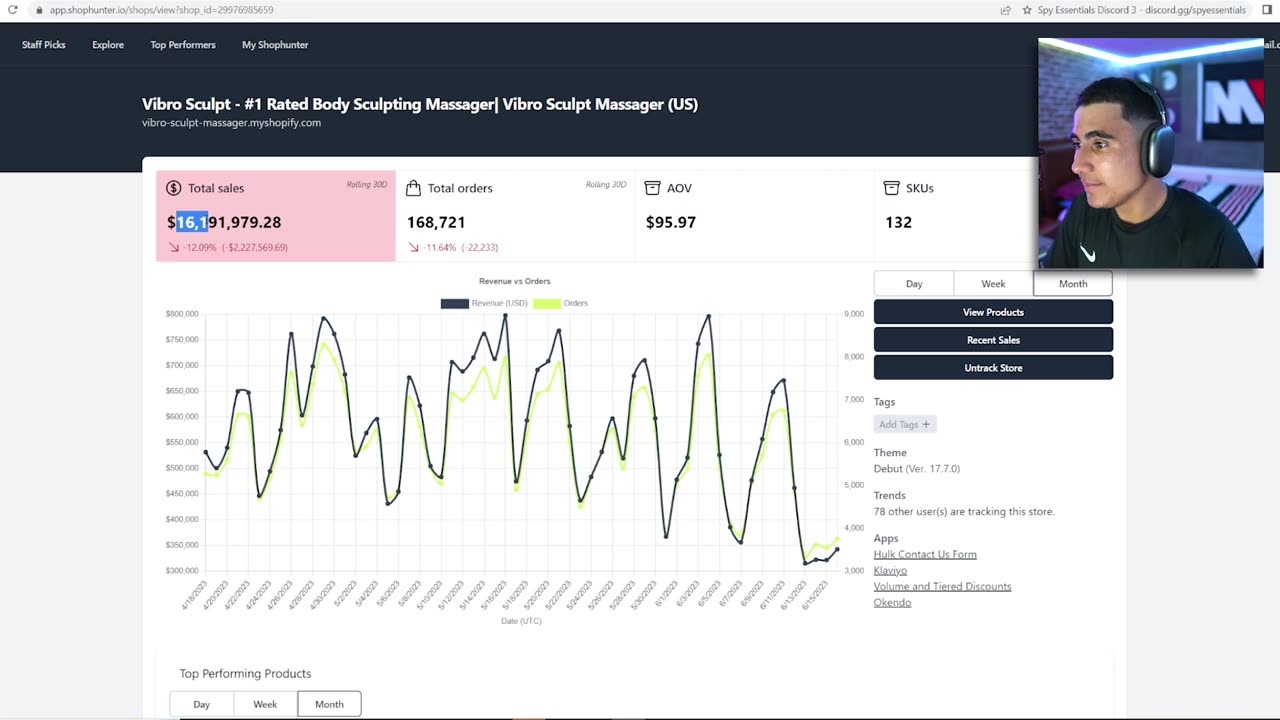Viewport: 1280px width, 720px height.
Task: Open the Klaviyo app link
Action: [890, 570]
